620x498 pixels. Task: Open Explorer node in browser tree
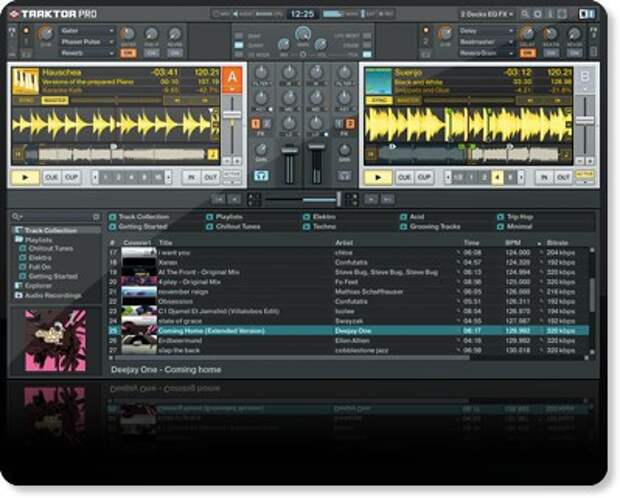(x=33, y=285)
